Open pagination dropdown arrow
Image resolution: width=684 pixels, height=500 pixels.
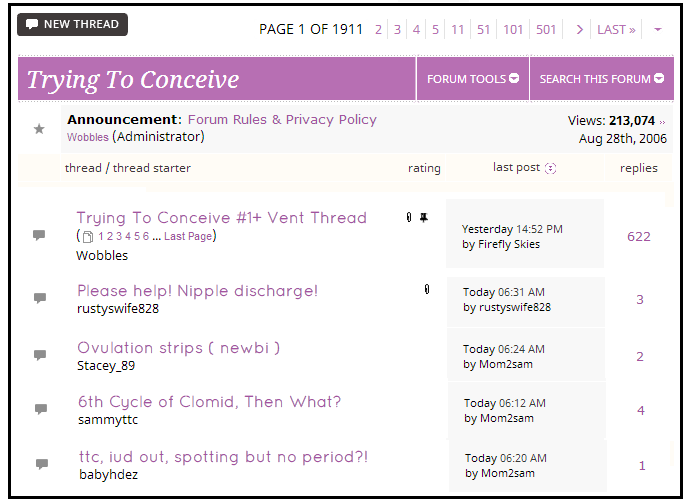click(x=658, y=30)
